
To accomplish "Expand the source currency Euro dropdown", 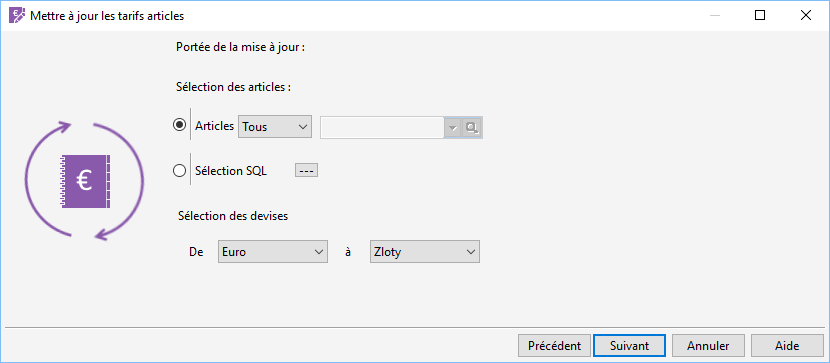I will pyautogui.click(x=272, y=252).
